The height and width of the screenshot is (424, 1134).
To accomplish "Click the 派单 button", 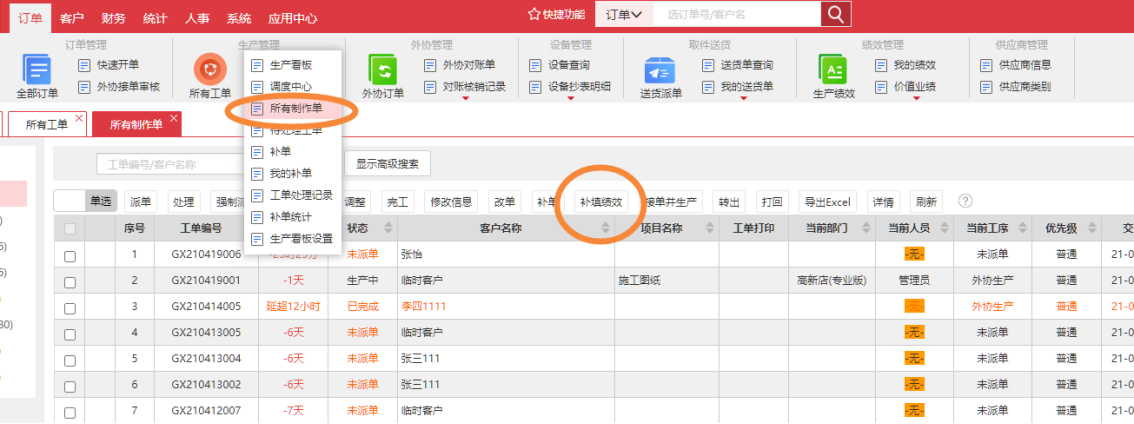I will 142,202.
